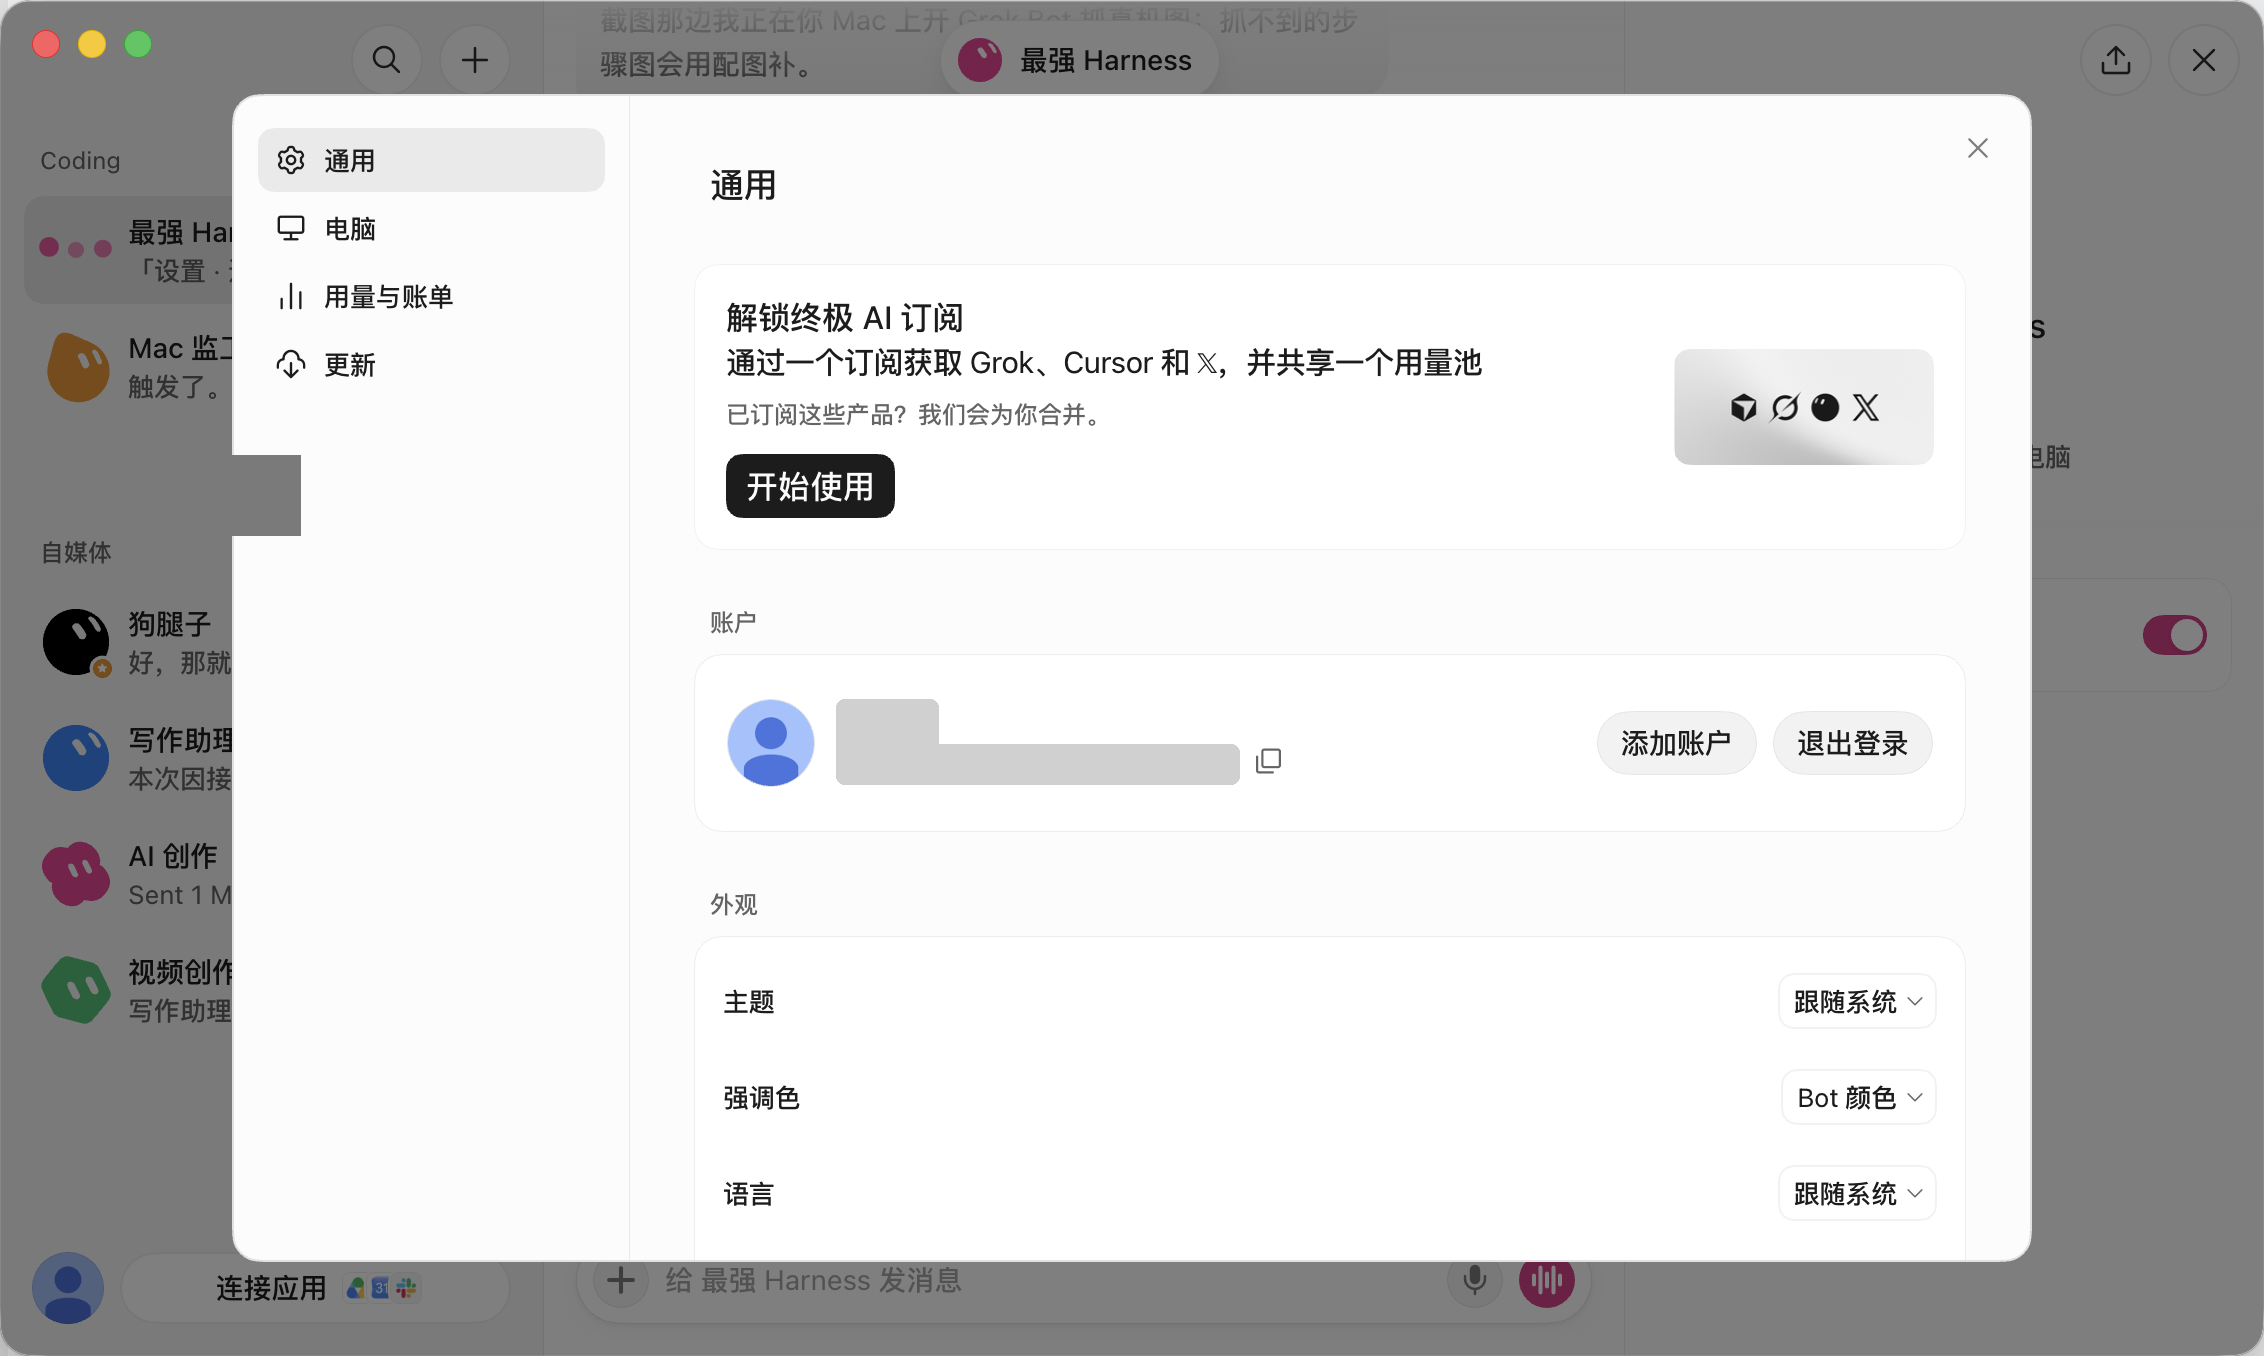Click the Coding section label
Viewport: 2264px width, 1356px height.
pos(80,160)
